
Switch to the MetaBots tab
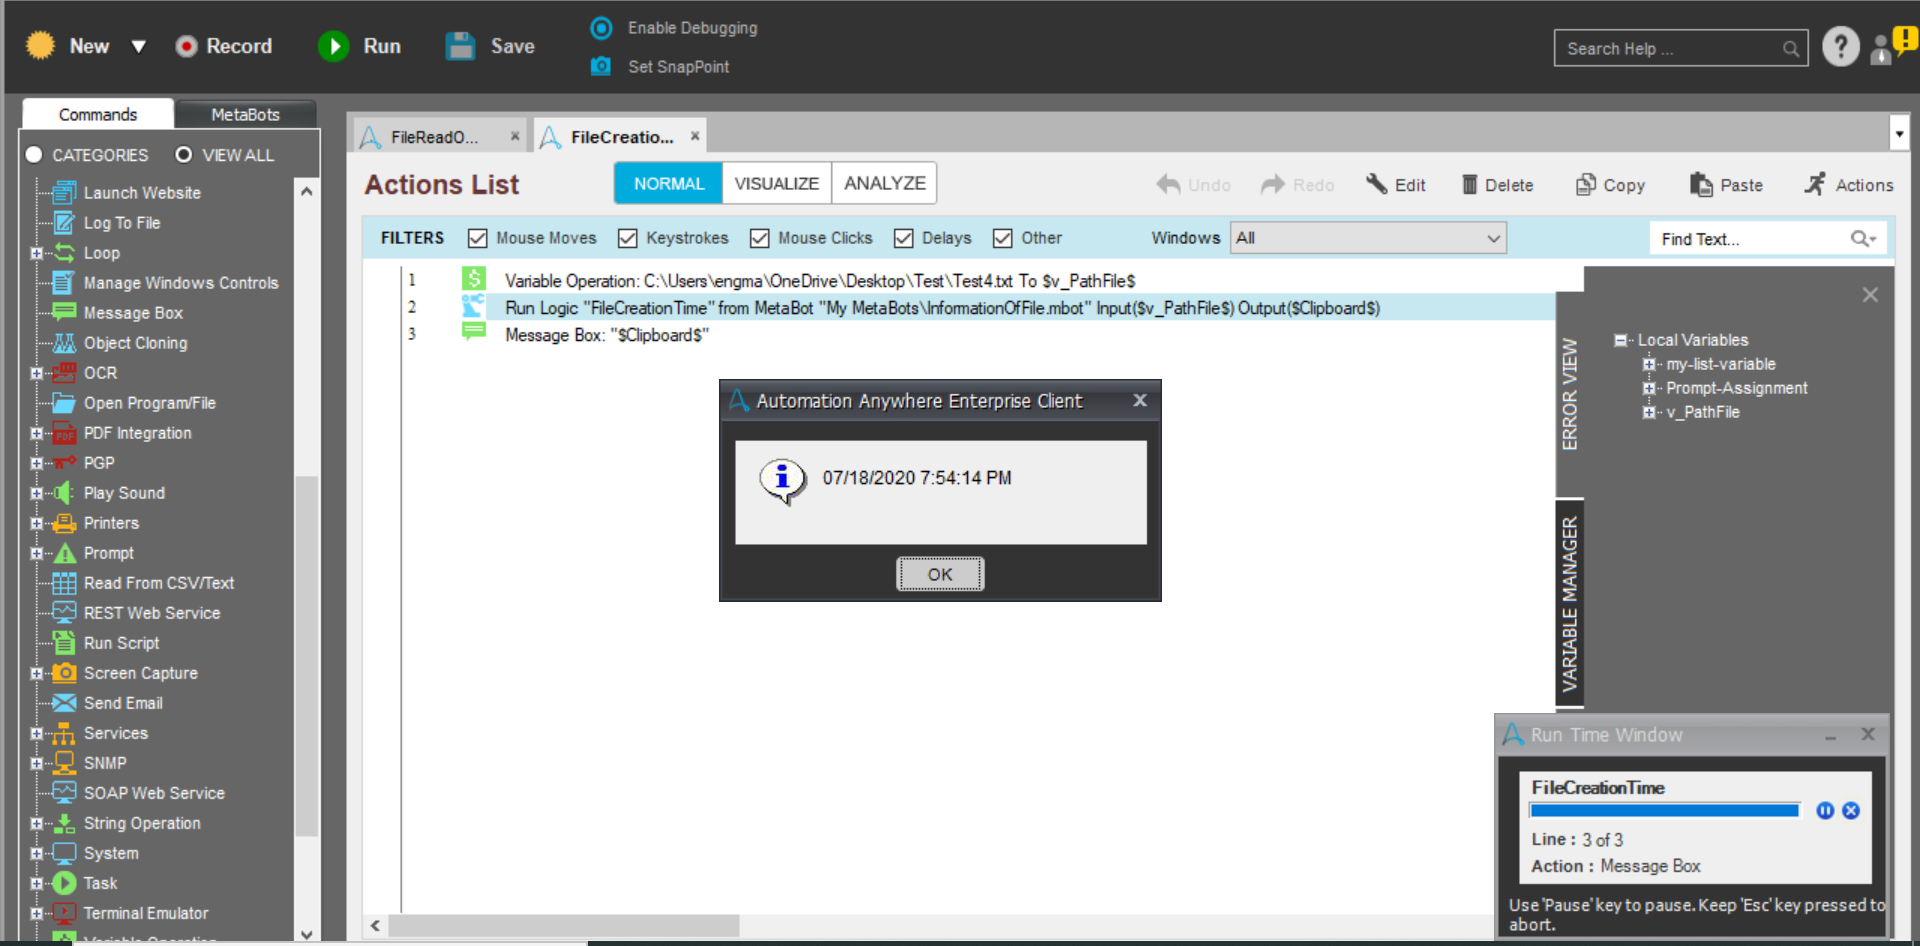(x=245, y=114)
